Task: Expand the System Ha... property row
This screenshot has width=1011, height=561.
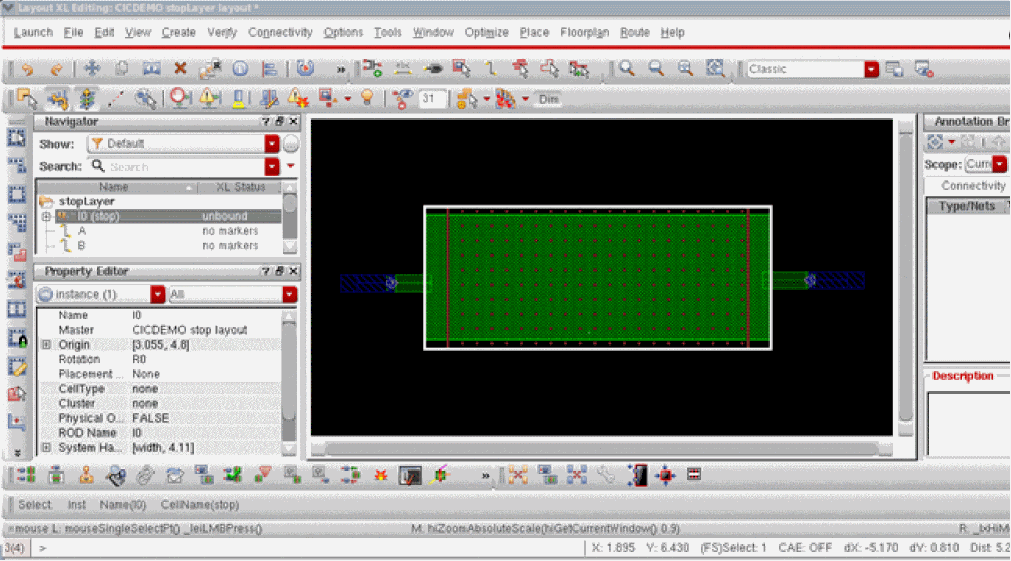Action: tap(46, 448)
